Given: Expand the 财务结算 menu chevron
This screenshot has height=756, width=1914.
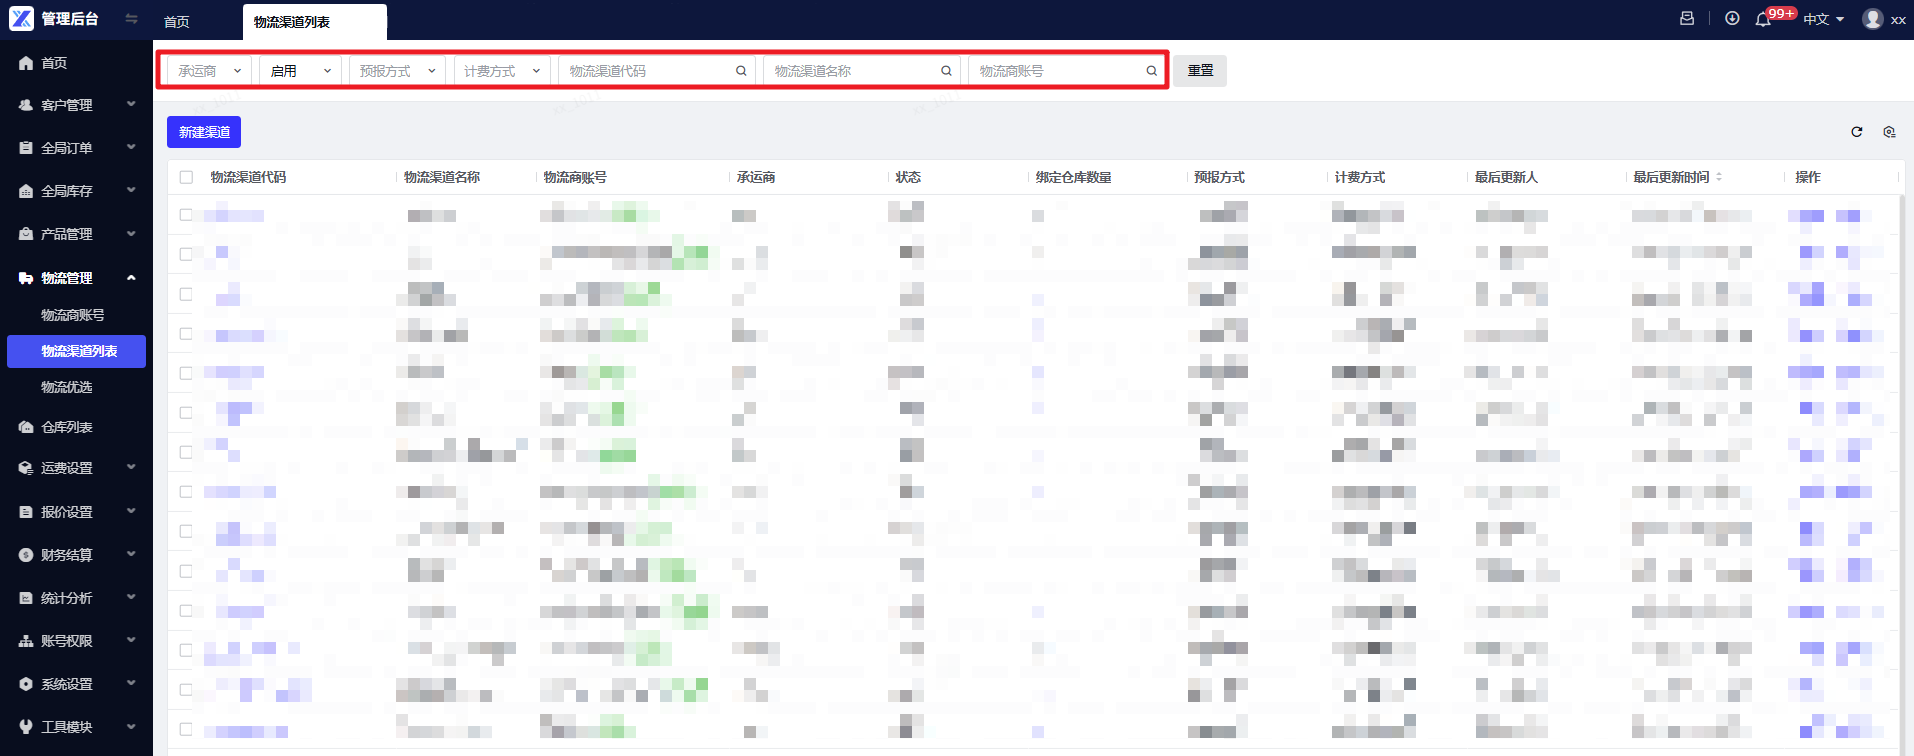Looking at the screenshot, I should 131,554.
